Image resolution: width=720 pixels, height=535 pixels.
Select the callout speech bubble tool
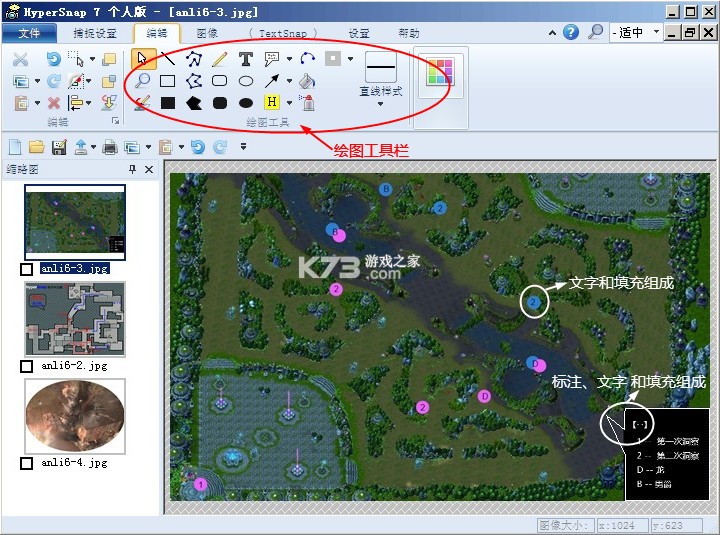click(272, 59)
